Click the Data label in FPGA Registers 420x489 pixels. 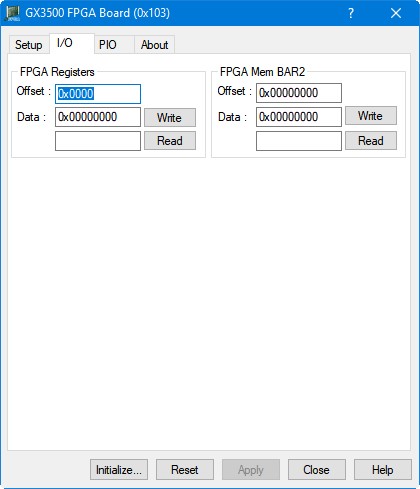pos(31,117)
